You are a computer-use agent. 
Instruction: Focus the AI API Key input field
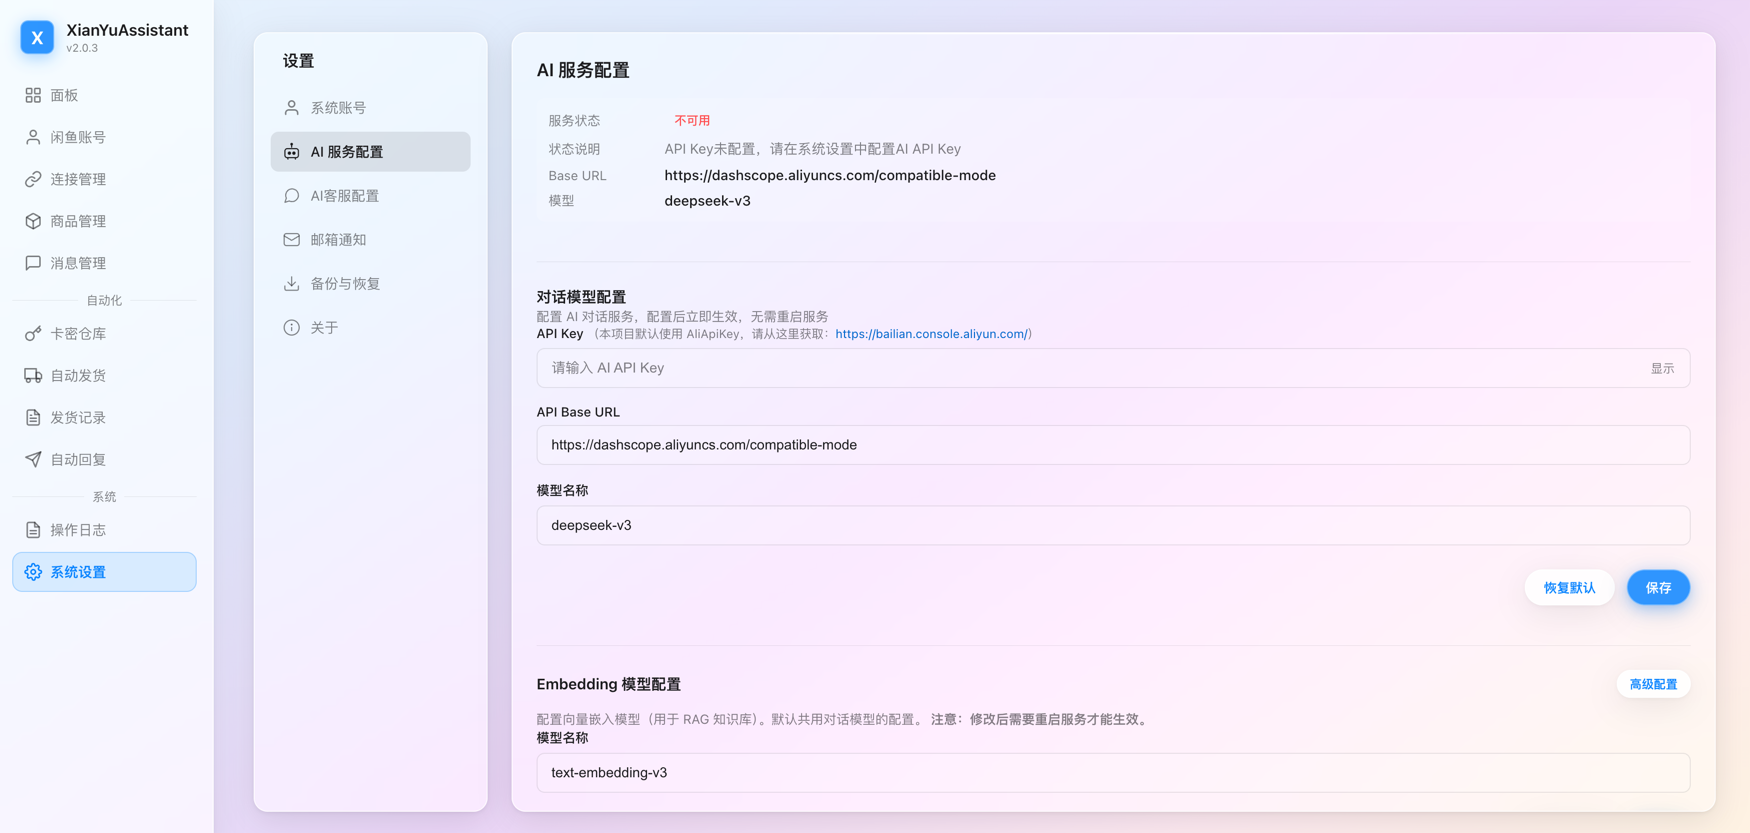[x=1113, y=368]
